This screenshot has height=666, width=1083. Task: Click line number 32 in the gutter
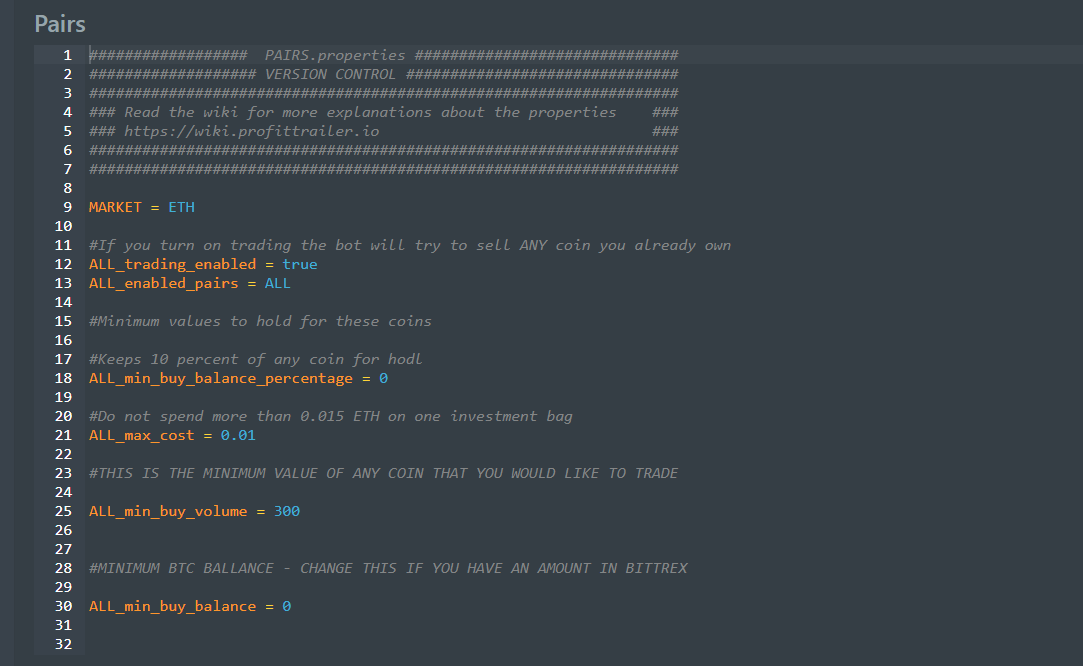(63, 644)
